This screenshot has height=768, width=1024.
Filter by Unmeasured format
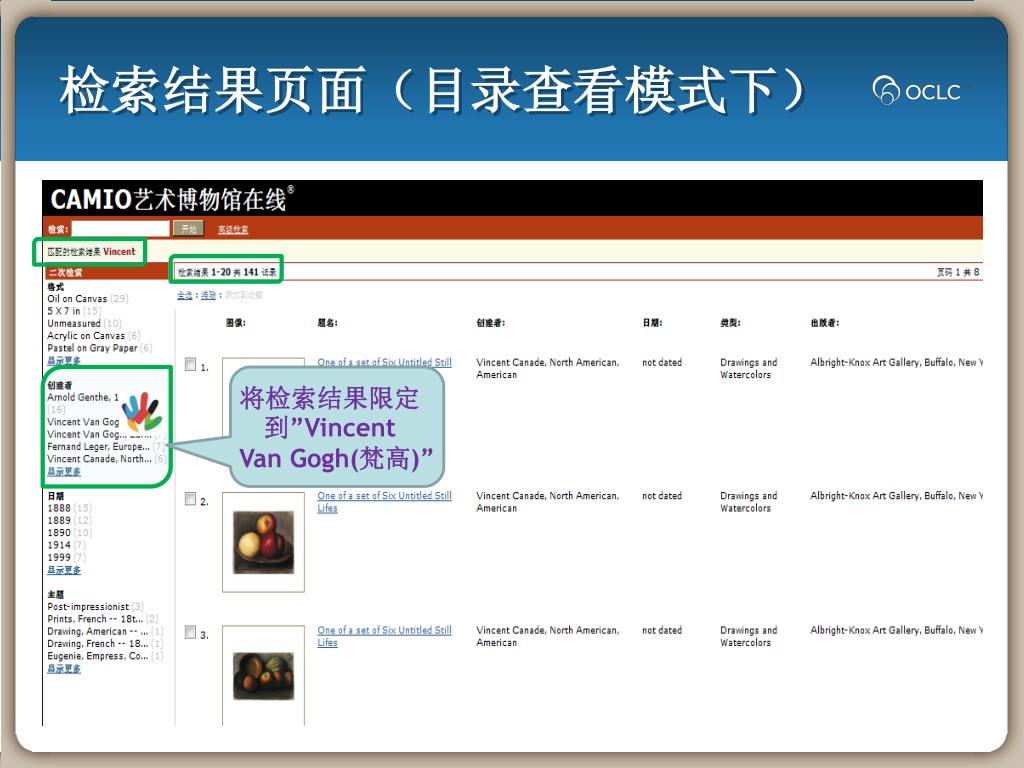pyautogui.click(x=74, y=323)
